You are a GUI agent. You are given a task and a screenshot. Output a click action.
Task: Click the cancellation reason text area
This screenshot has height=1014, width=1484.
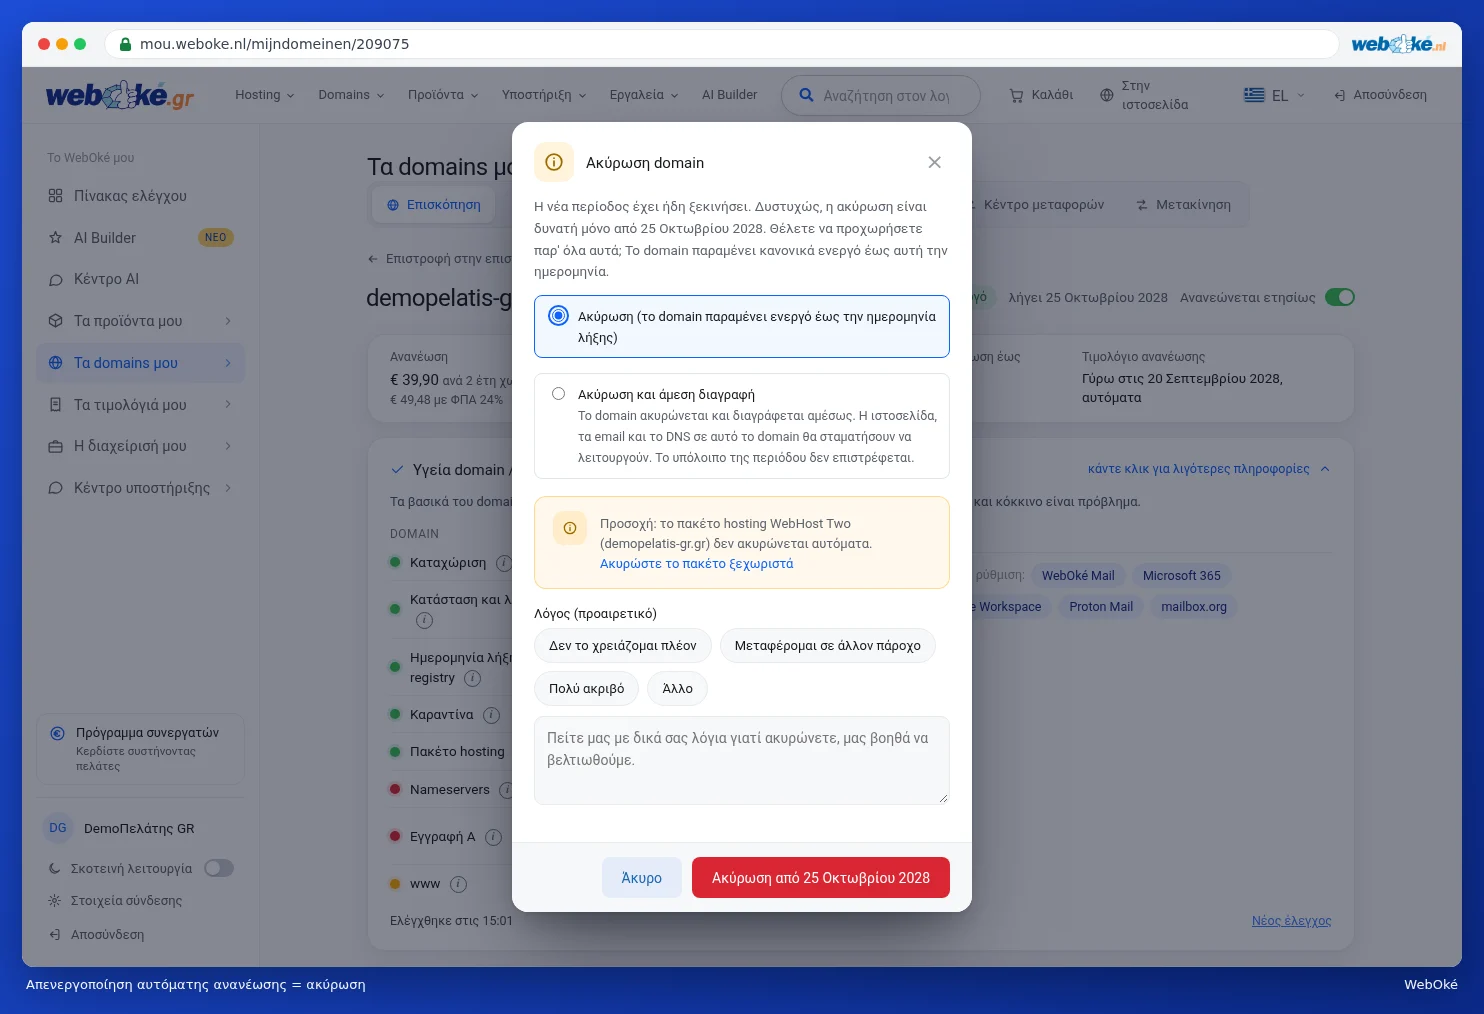coord(742,761)
